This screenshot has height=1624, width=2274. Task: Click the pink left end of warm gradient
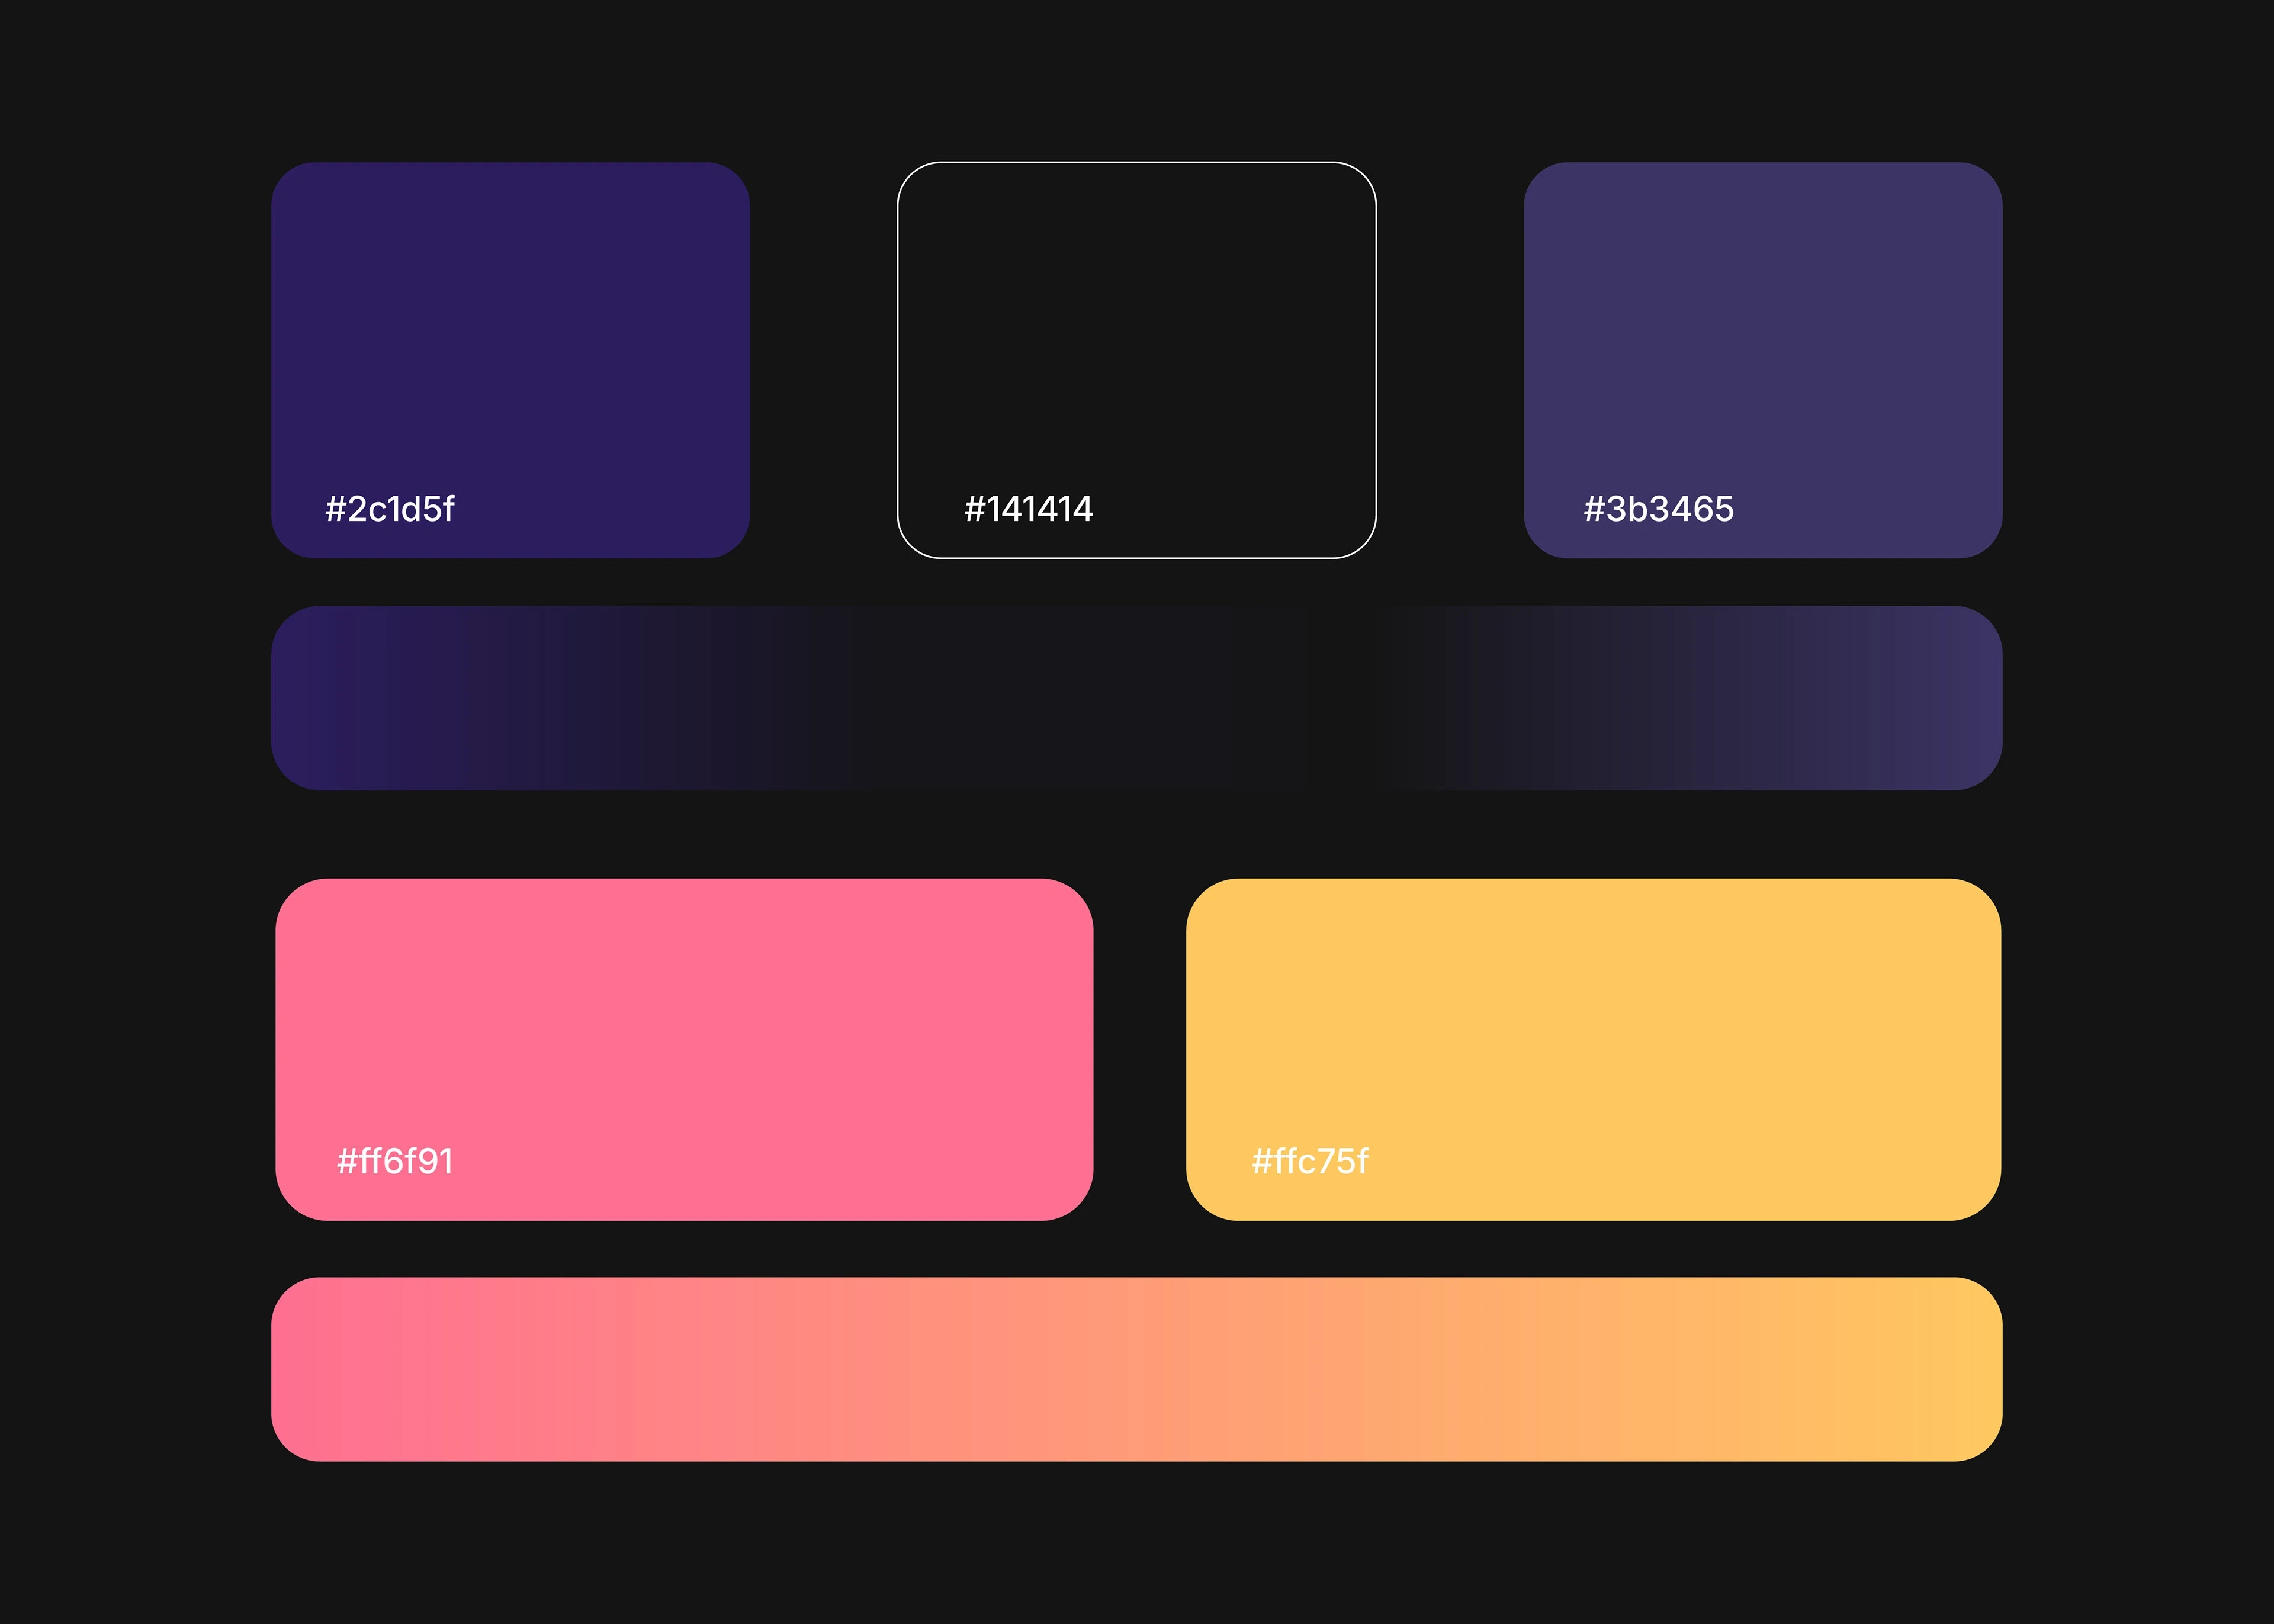tap(310, 1369)
